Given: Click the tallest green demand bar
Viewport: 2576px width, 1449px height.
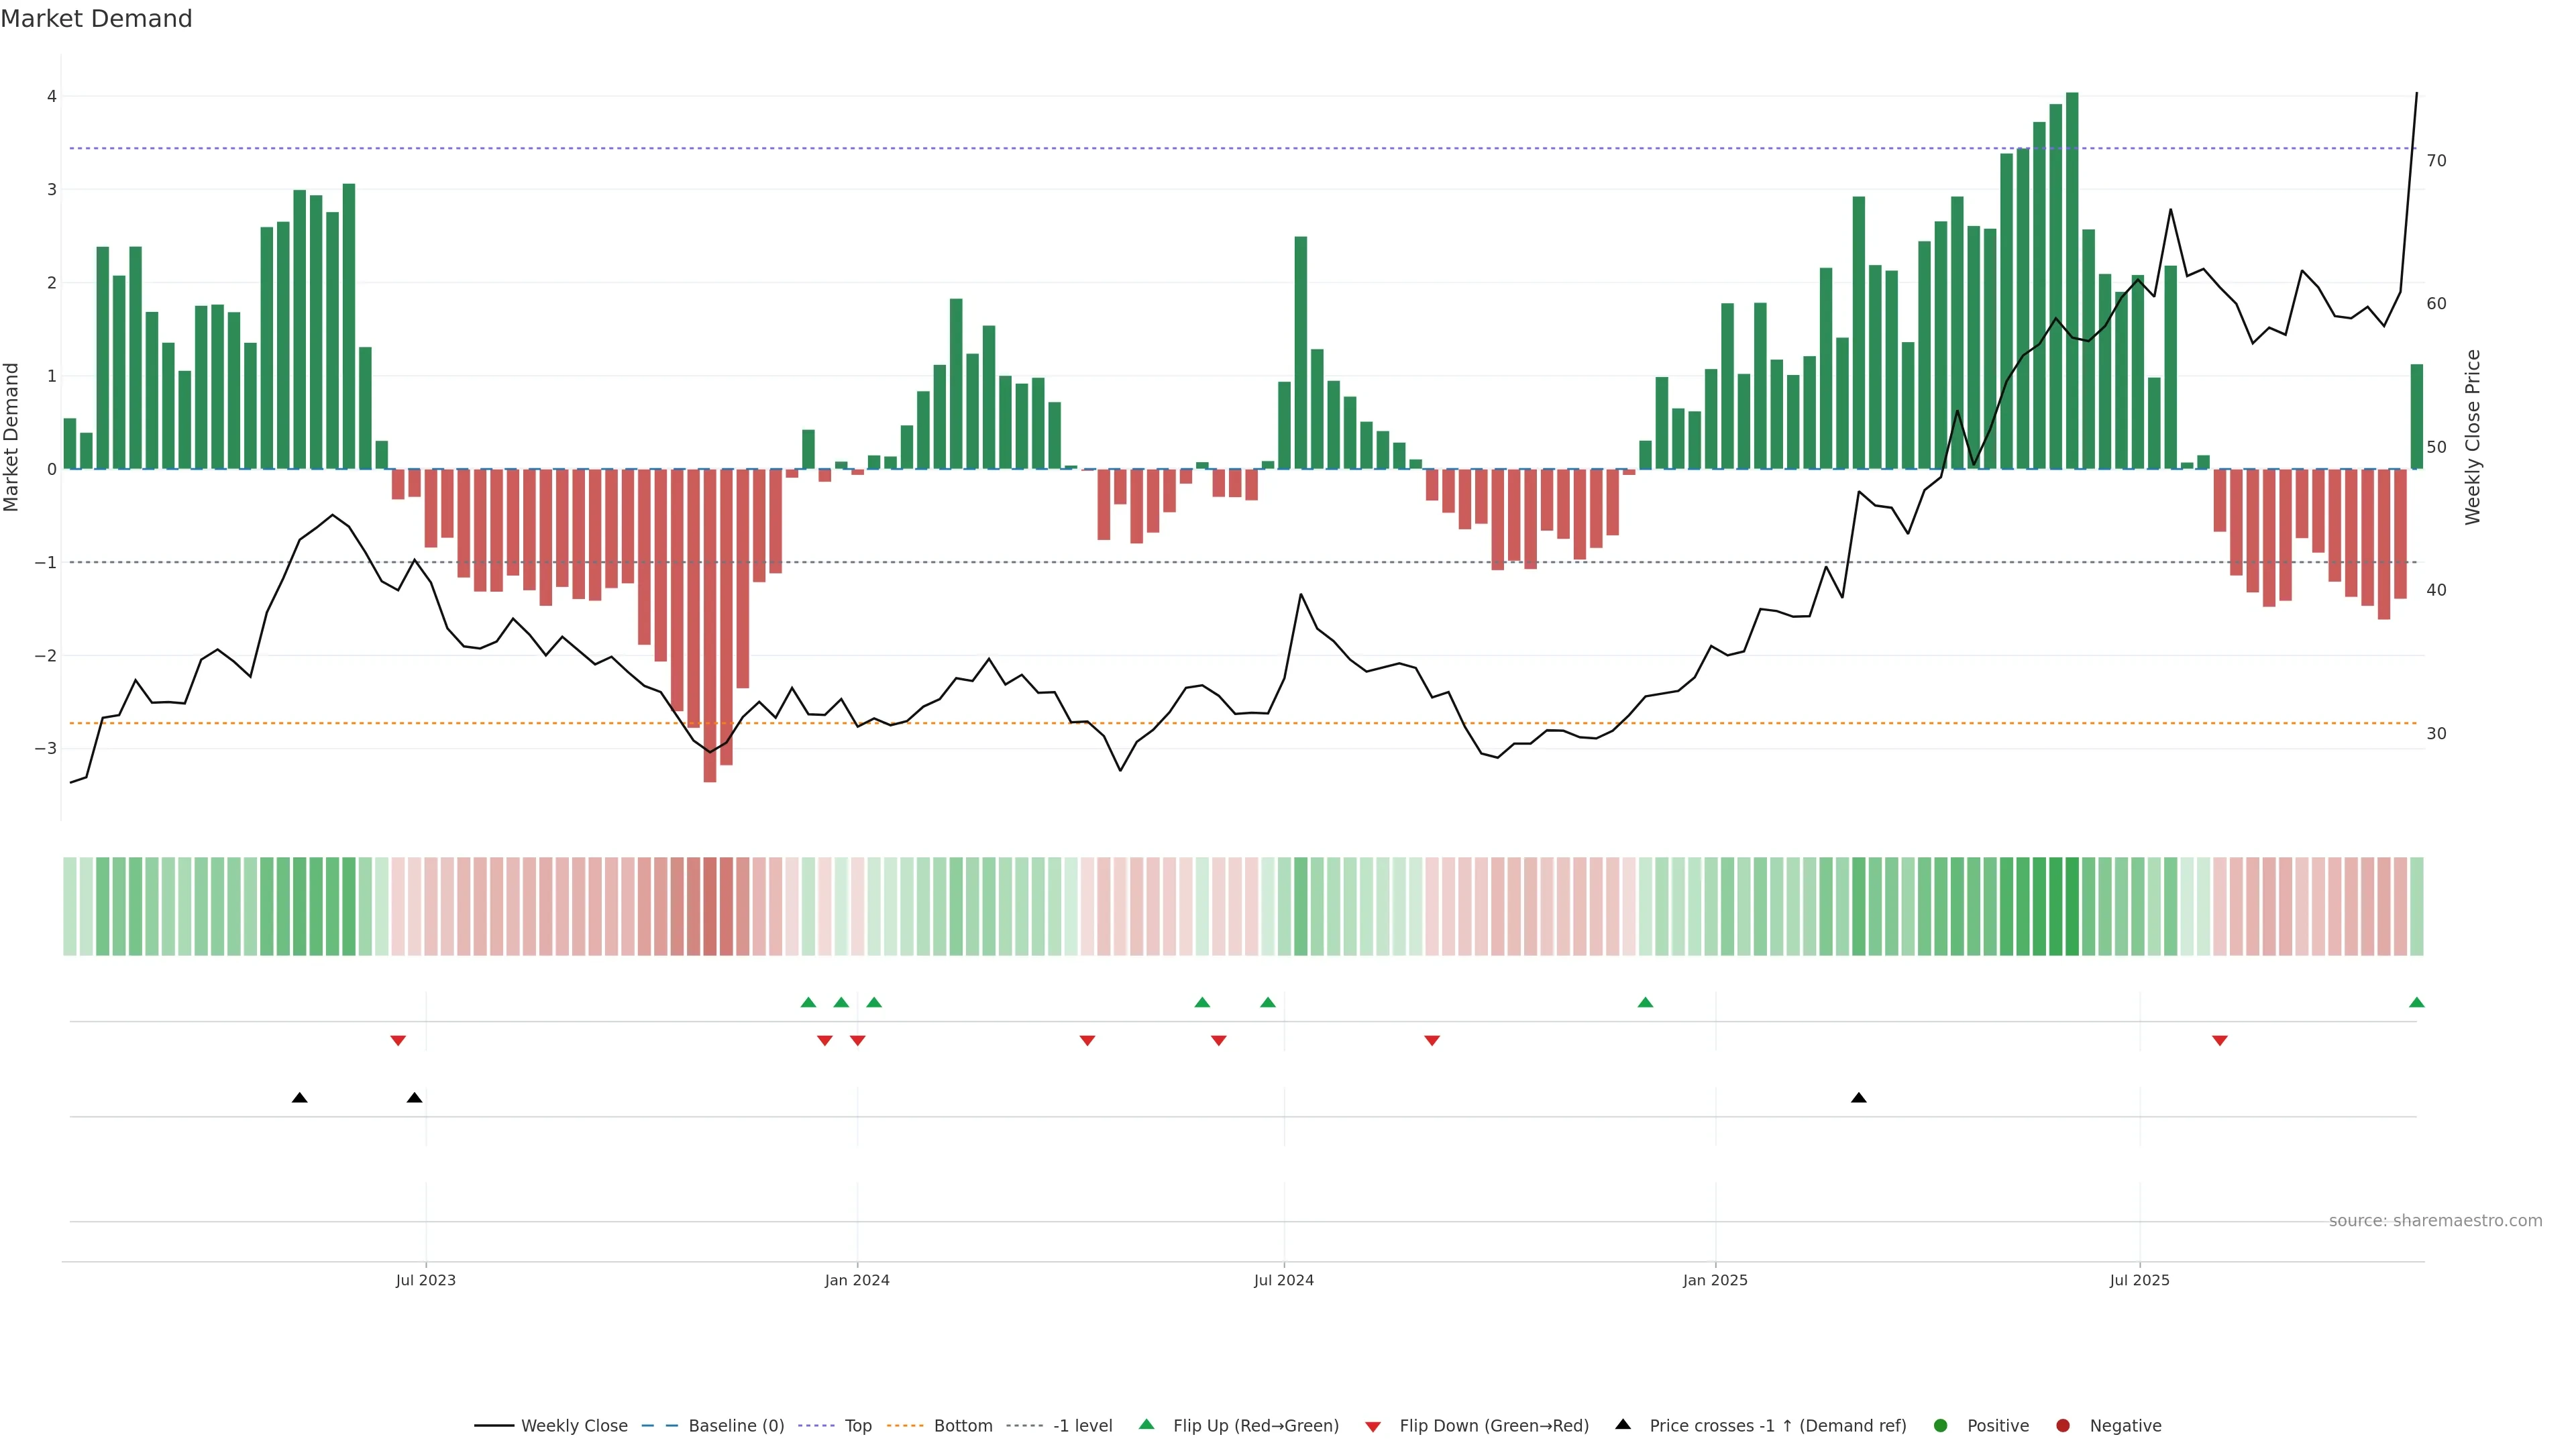Looking at the screenshot, I should point(2072,280).
